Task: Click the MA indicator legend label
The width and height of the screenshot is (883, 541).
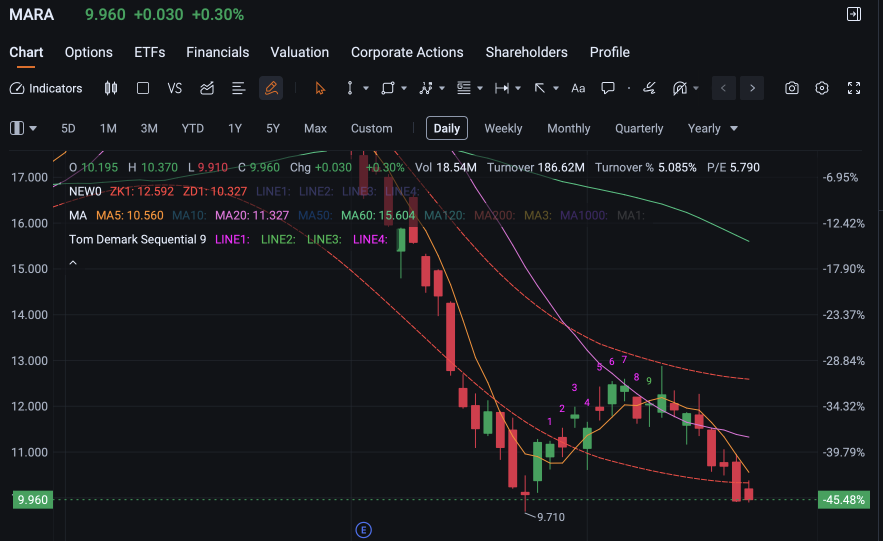Action: point(78,216)
